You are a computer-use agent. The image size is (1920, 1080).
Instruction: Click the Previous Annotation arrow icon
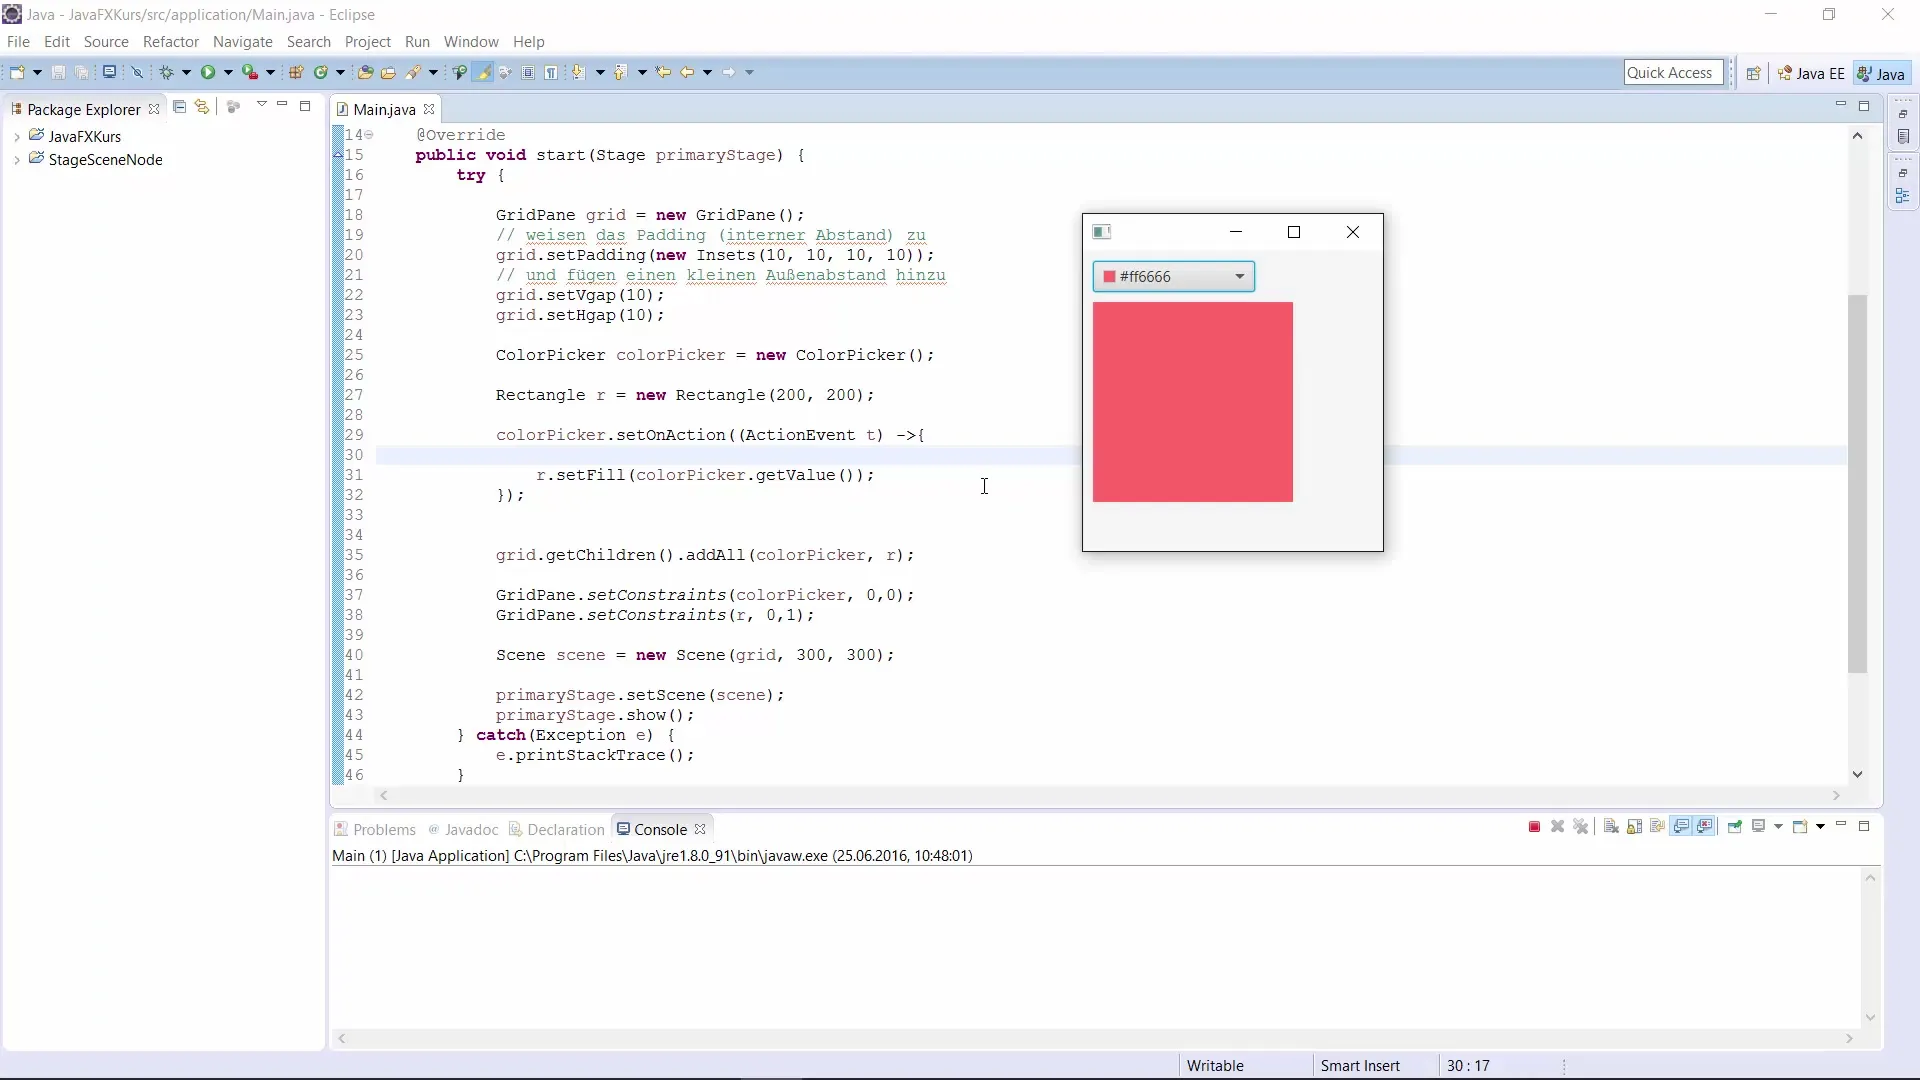[620, 72]
